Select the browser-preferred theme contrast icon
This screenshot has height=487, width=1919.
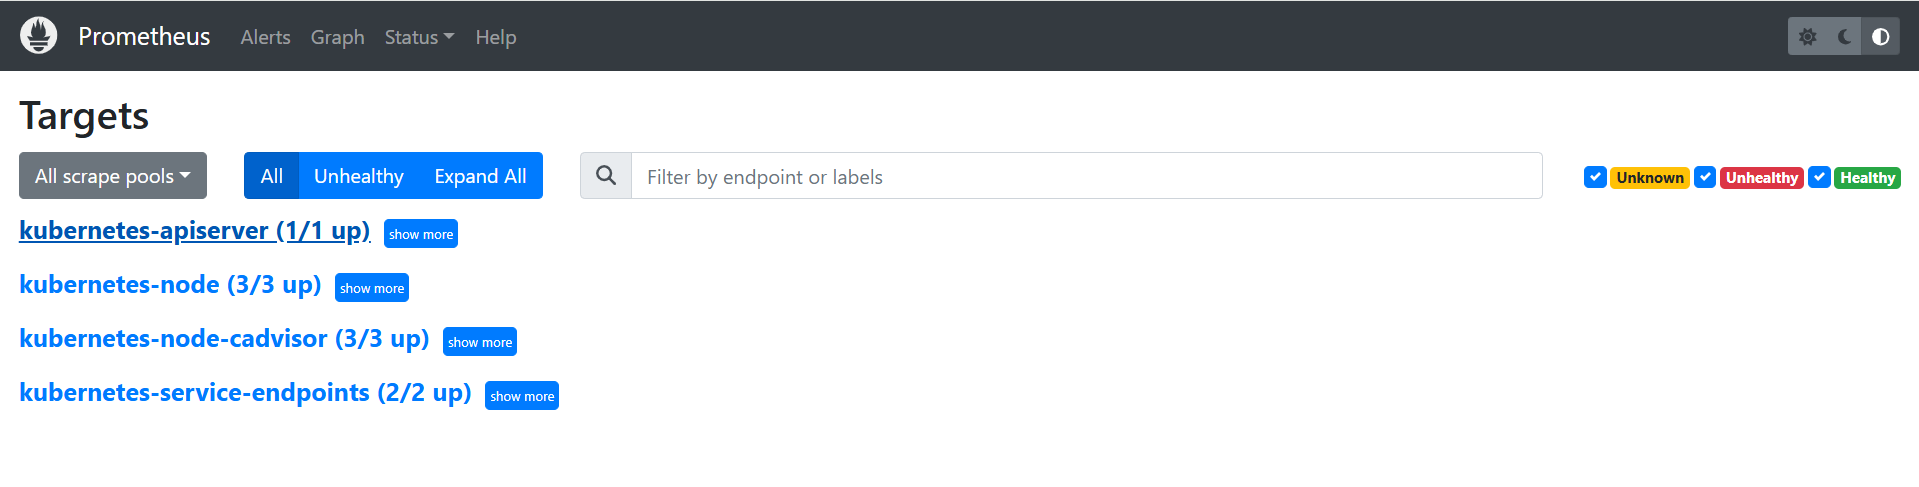tap(1880, 37)
